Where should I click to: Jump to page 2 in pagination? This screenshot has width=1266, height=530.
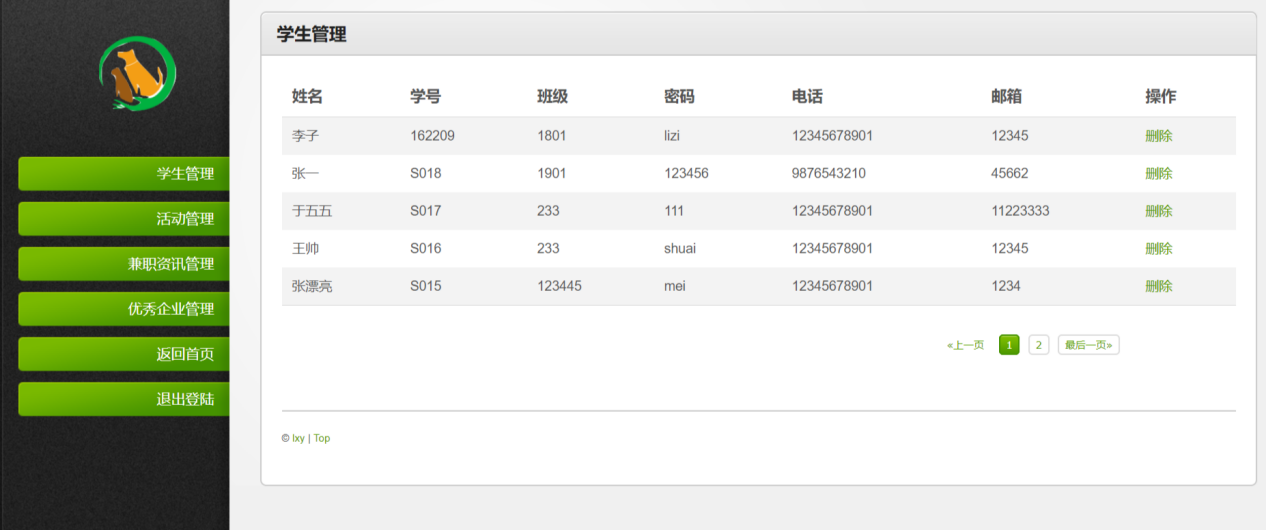tap(1039, 345)
